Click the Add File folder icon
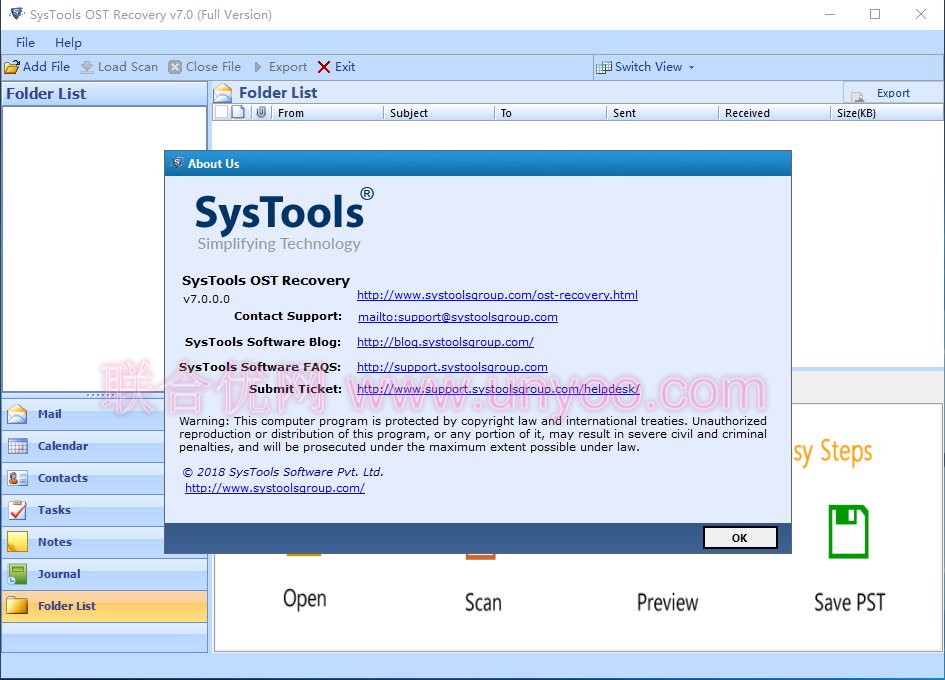Image resolution: width=945 pixels, height=680 pixels. pos(12,67)
